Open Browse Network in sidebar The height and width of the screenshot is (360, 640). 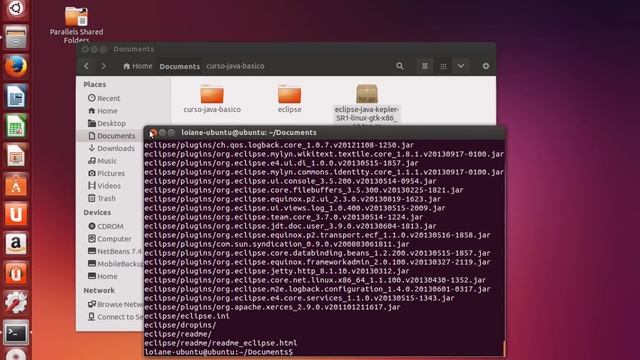click(116, 304)
